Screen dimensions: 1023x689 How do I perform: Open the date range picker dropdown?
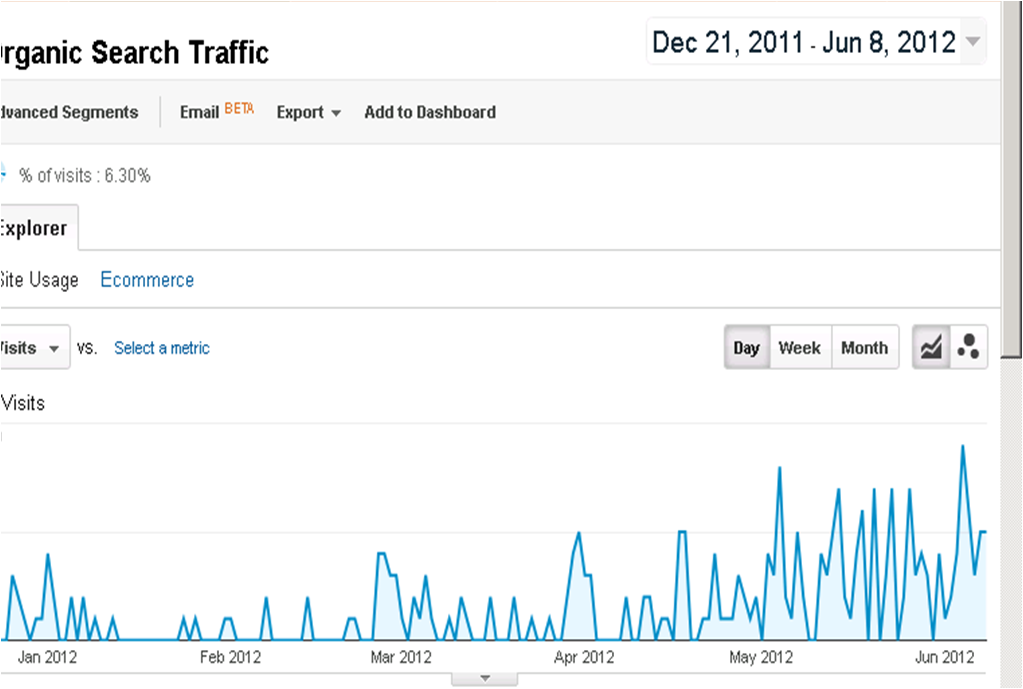coord(971,41)
